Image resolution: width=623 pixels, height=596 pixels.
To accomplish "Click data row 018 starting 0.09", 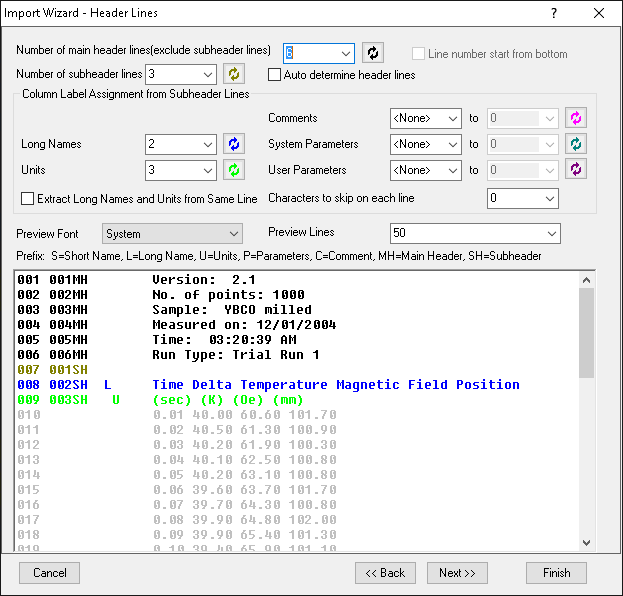I will pyautogui.click(x=245, y=535).
